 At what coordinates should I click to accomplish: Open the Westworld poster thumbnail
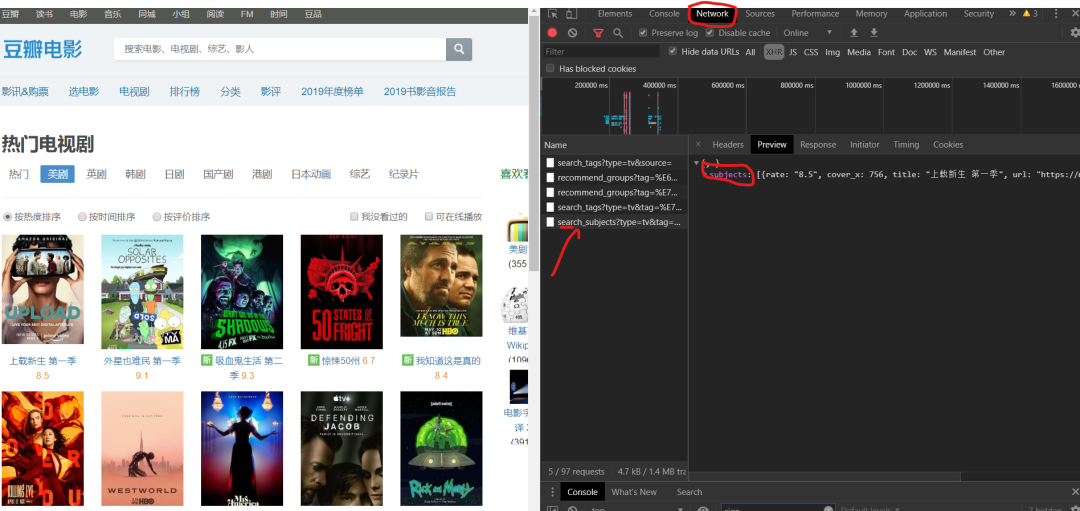(x=142, y=449)
